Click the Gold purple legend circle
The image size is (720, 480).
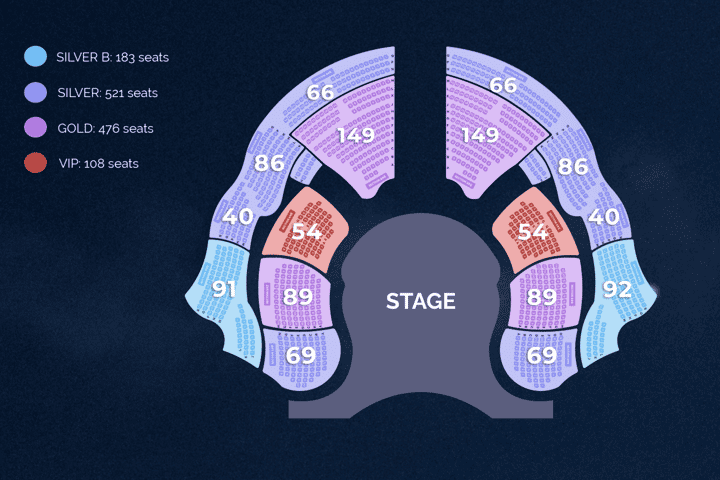point(35,128)
